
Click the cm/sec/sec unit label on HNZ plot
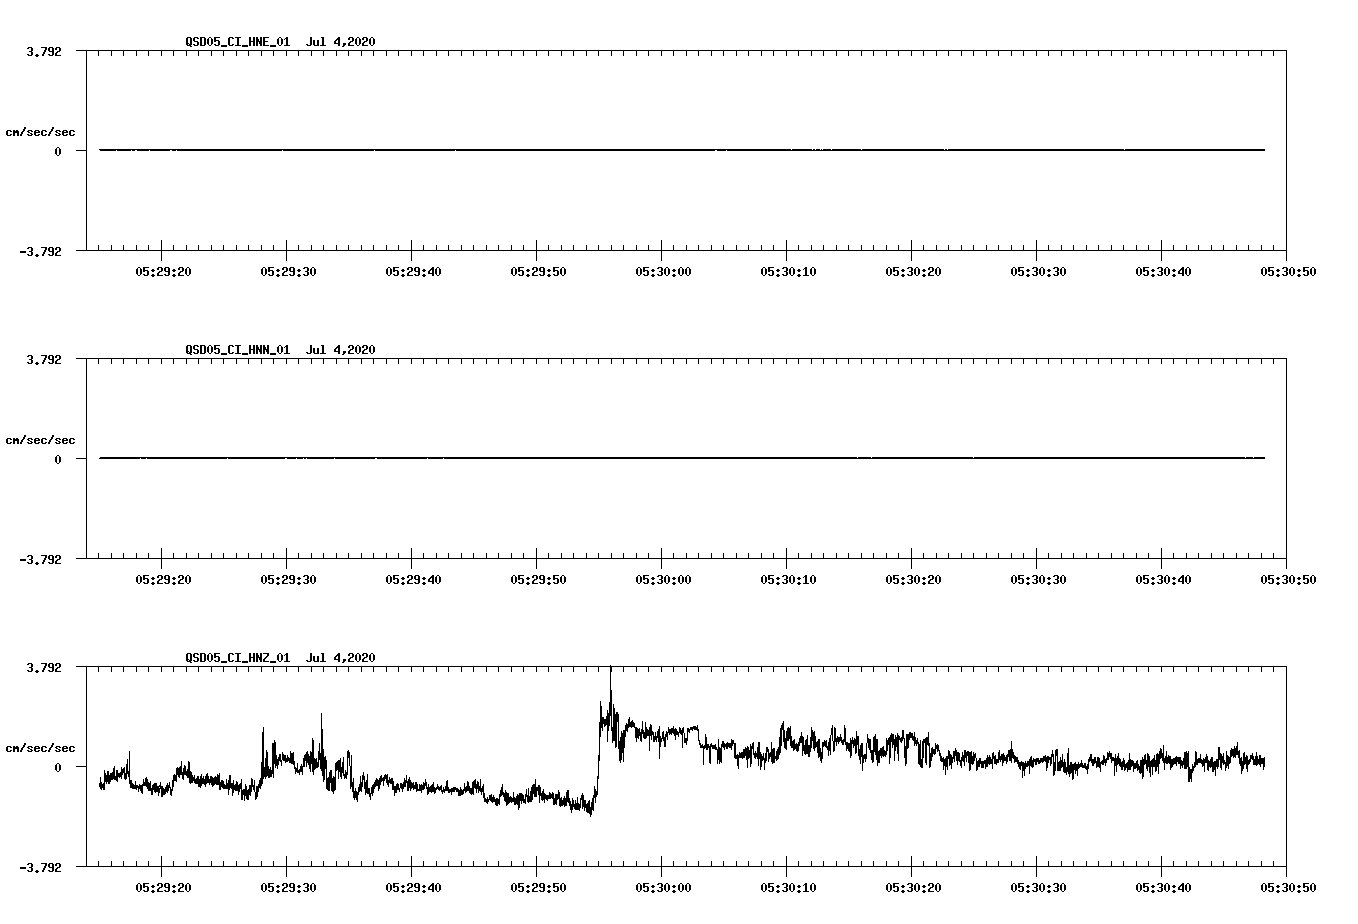click(x=40, y=748)
